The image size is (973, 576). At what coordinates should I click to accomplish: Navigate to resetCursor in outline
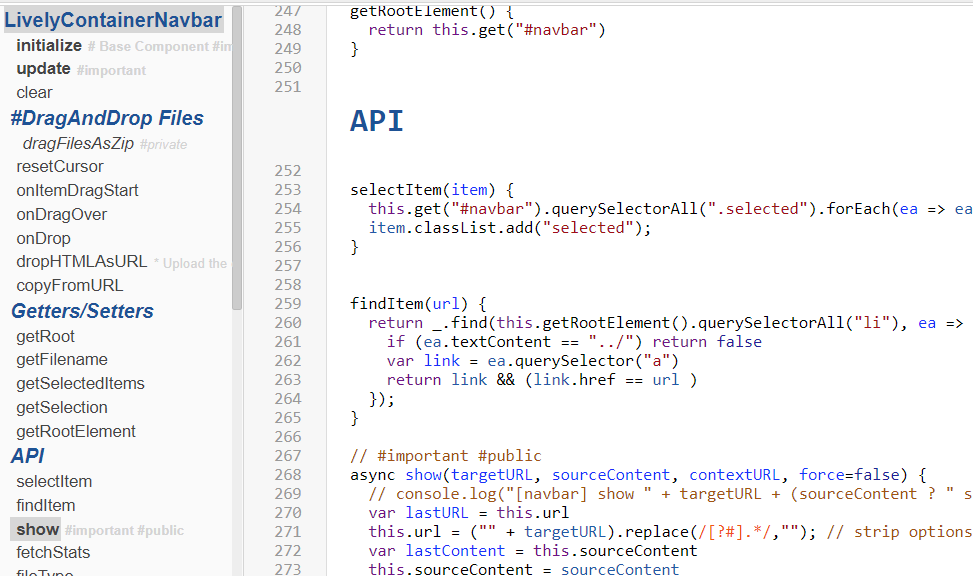pyautogui.click(x=60, y=166)
